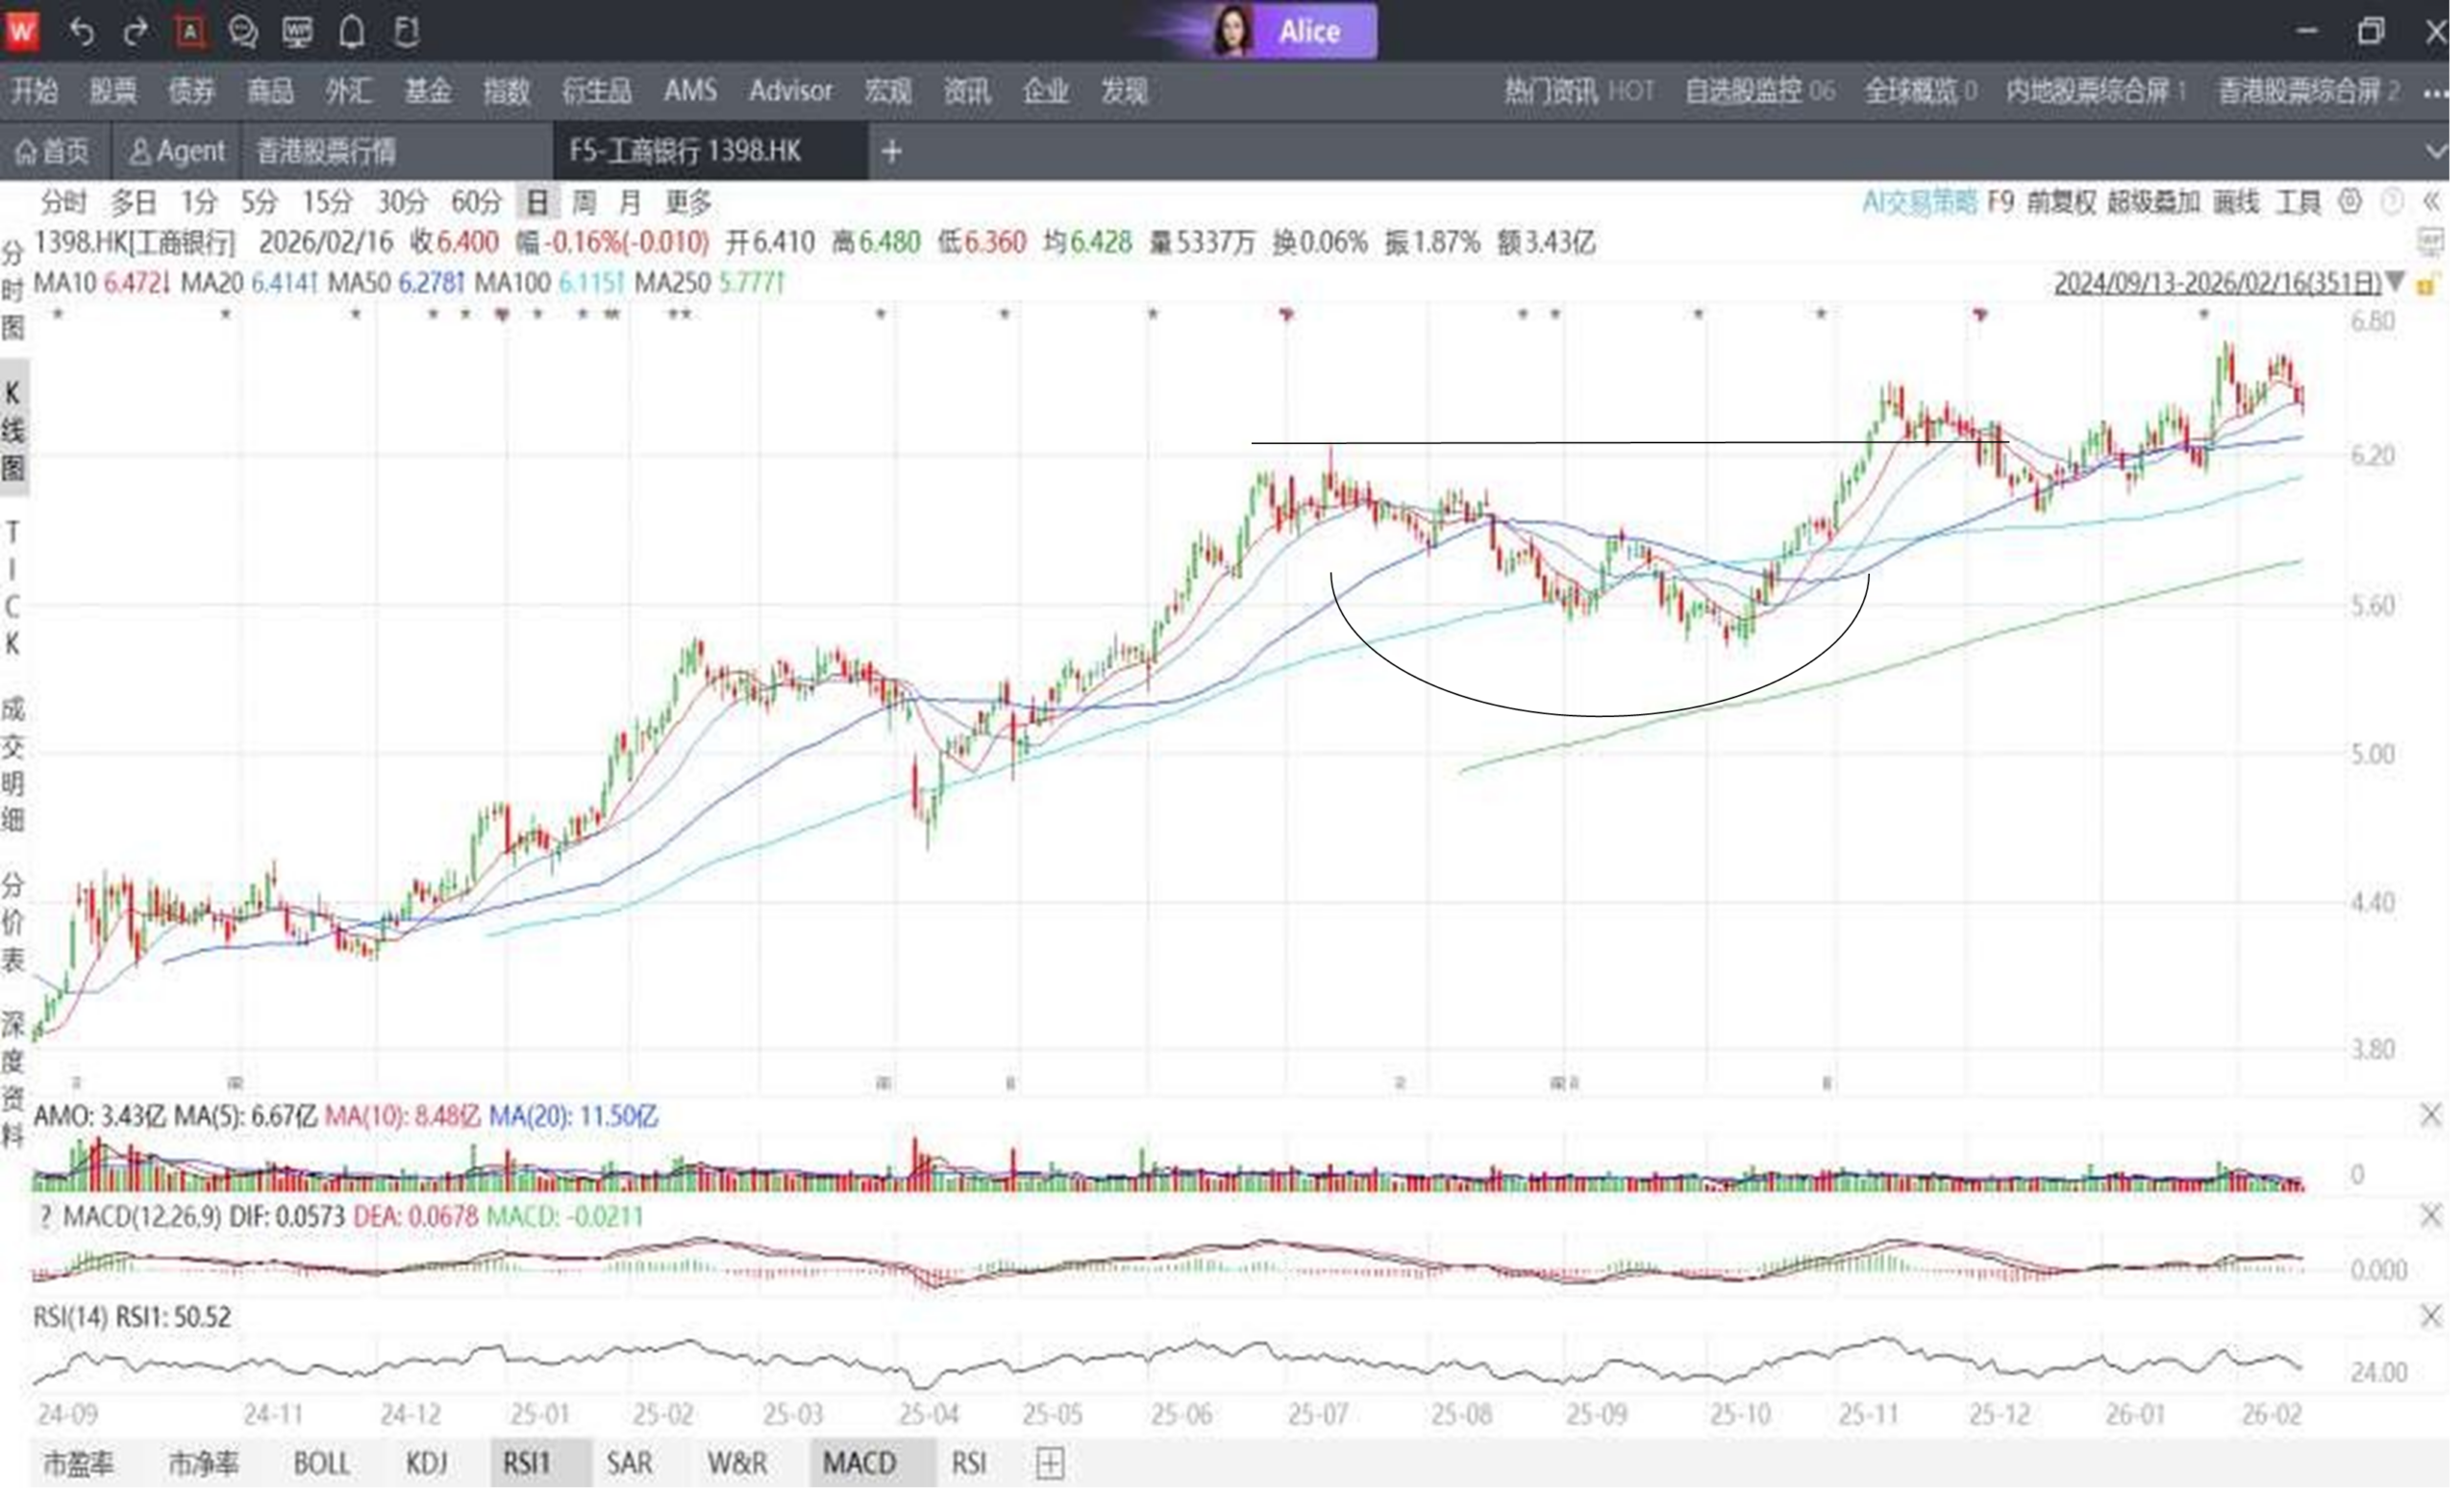Open the tab list chevron dropdown

[2436, 151]
